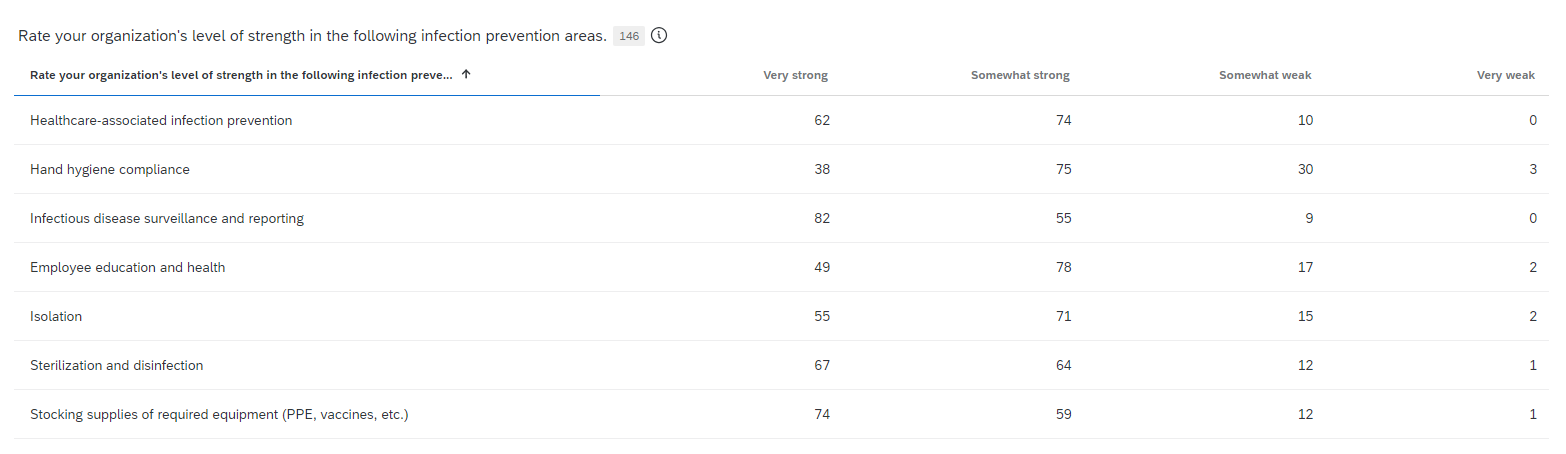Click the info icon beside the question title

(x=659, y=36)
